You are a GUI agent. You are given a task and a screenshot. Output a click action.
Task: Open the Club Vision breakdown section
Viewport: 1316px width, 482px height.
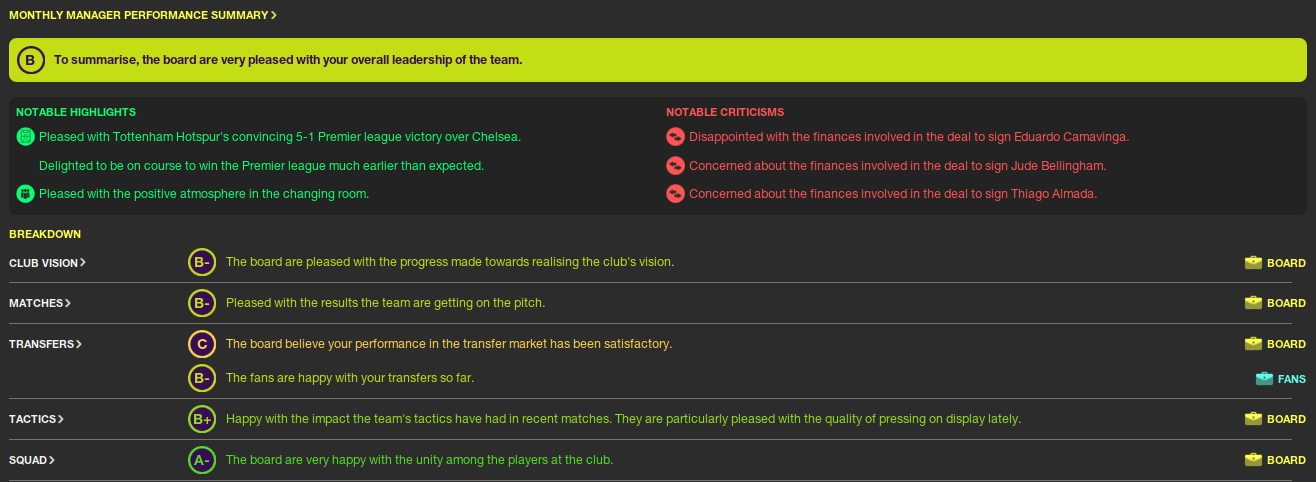47,263
